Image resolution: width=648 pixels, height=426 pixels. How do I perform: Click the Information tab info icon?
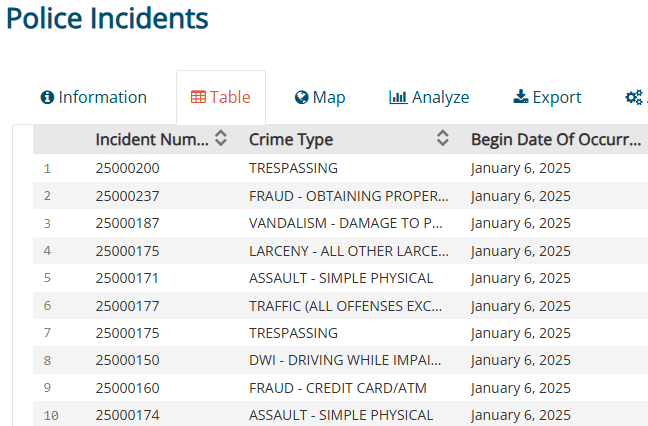click(x=47, y=97)
